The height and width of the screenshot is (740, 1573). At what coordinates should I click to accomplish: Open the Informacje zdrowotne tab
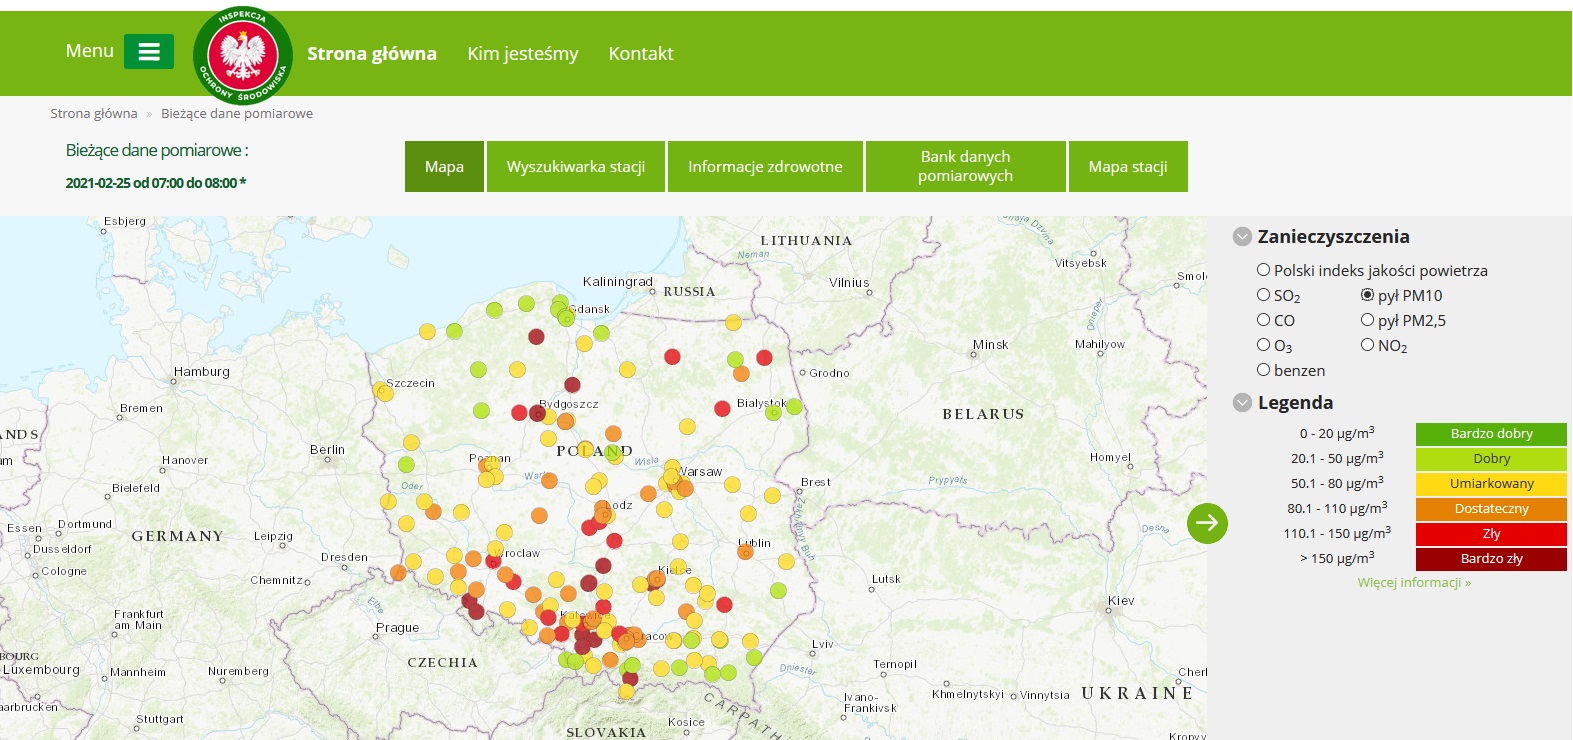tap(765, 166)
